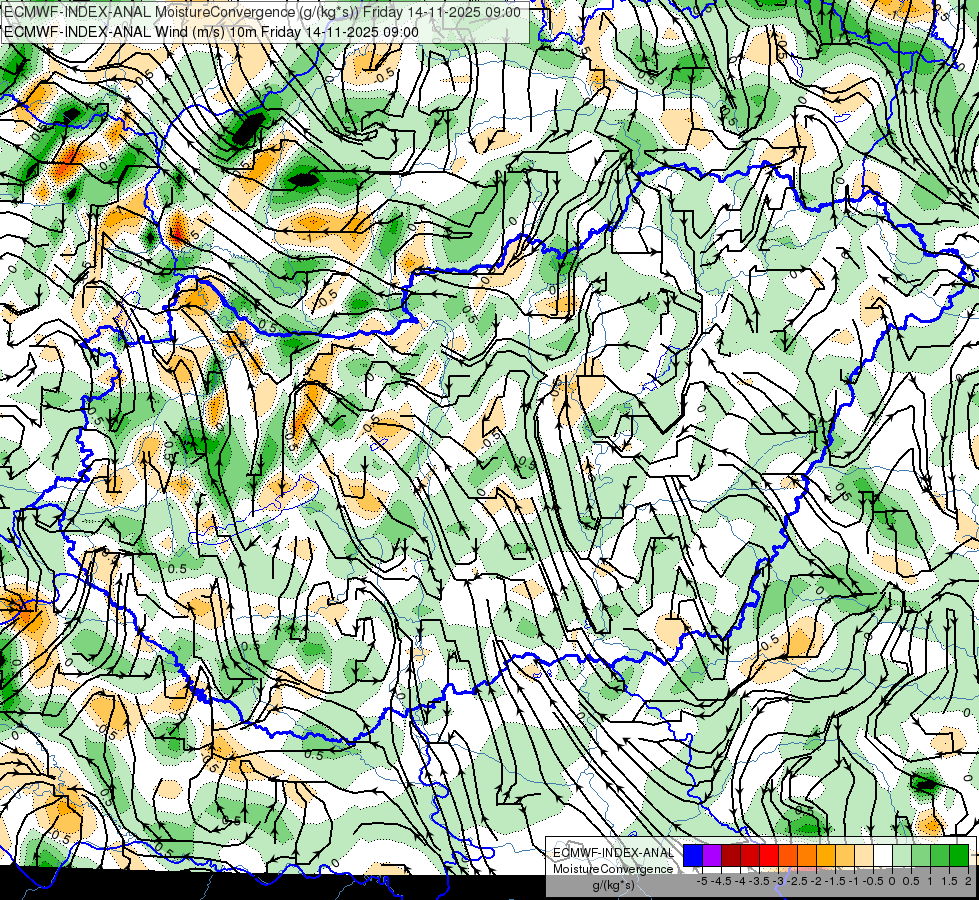Click the blue legend swatch below -5
This screenshot has width=979, height=900.
click(x=693, y=856)
